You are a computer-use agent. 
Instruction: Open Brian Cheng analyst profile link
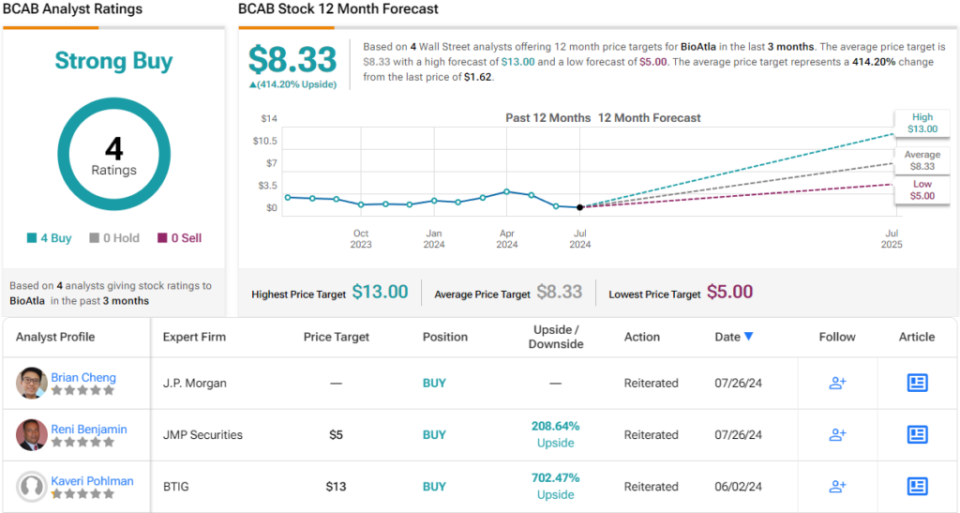tap(83, 377)
